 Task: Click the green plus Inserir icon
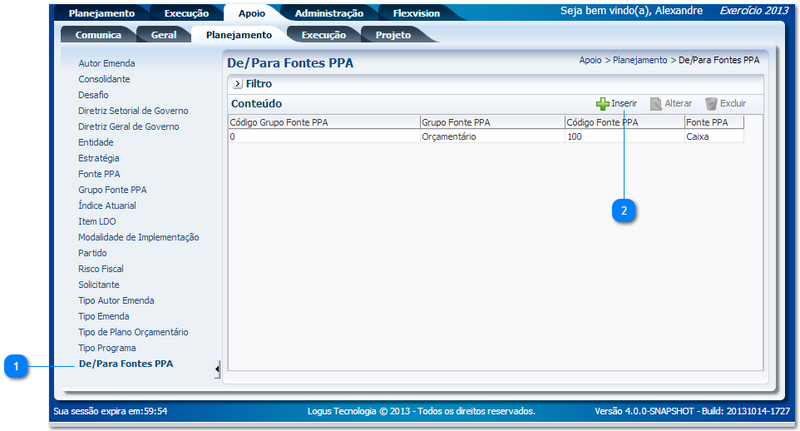pos(603,104)
